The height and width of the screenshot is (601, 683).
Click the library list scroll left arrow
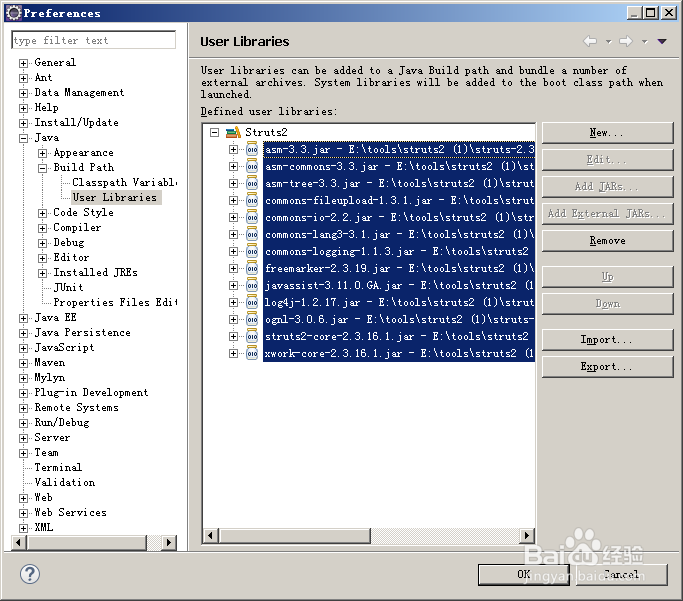point(211,535)
